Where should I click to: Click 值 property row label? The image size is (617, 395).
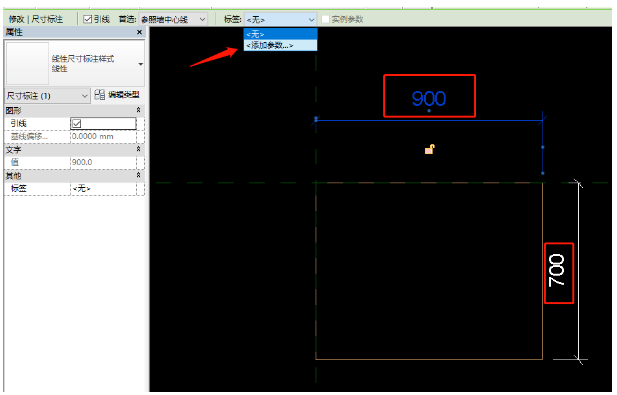pyautogui.click(x=15, y=162)
